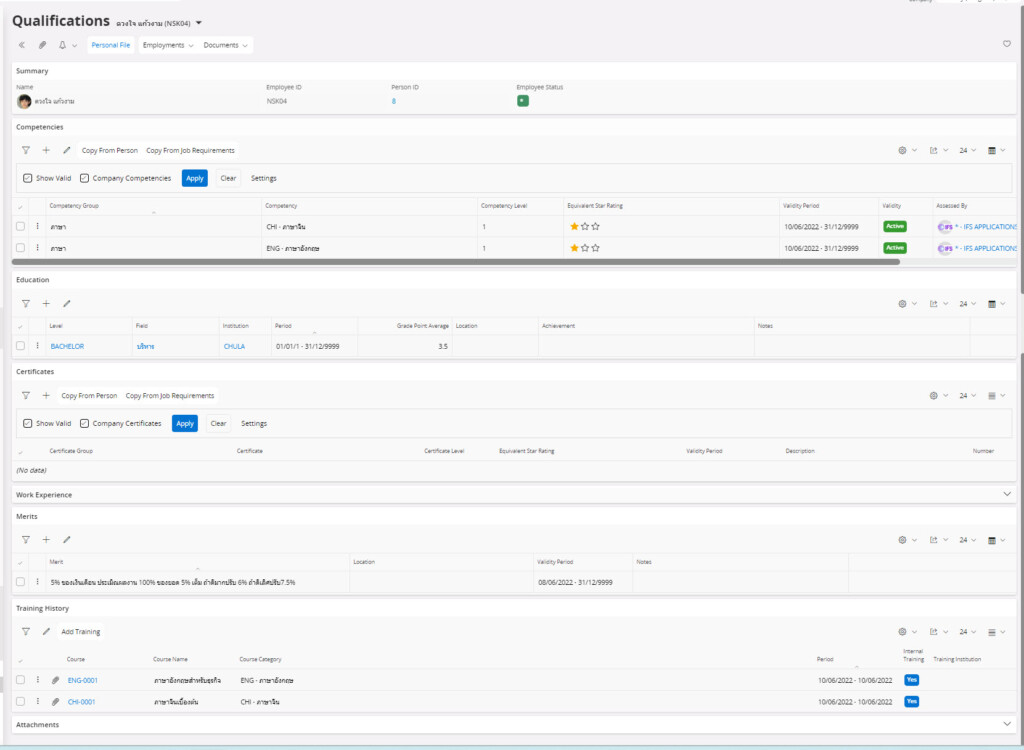Open the Personal File tab
This screenshot has width=1024, height=750.
[x=111, y=45]
